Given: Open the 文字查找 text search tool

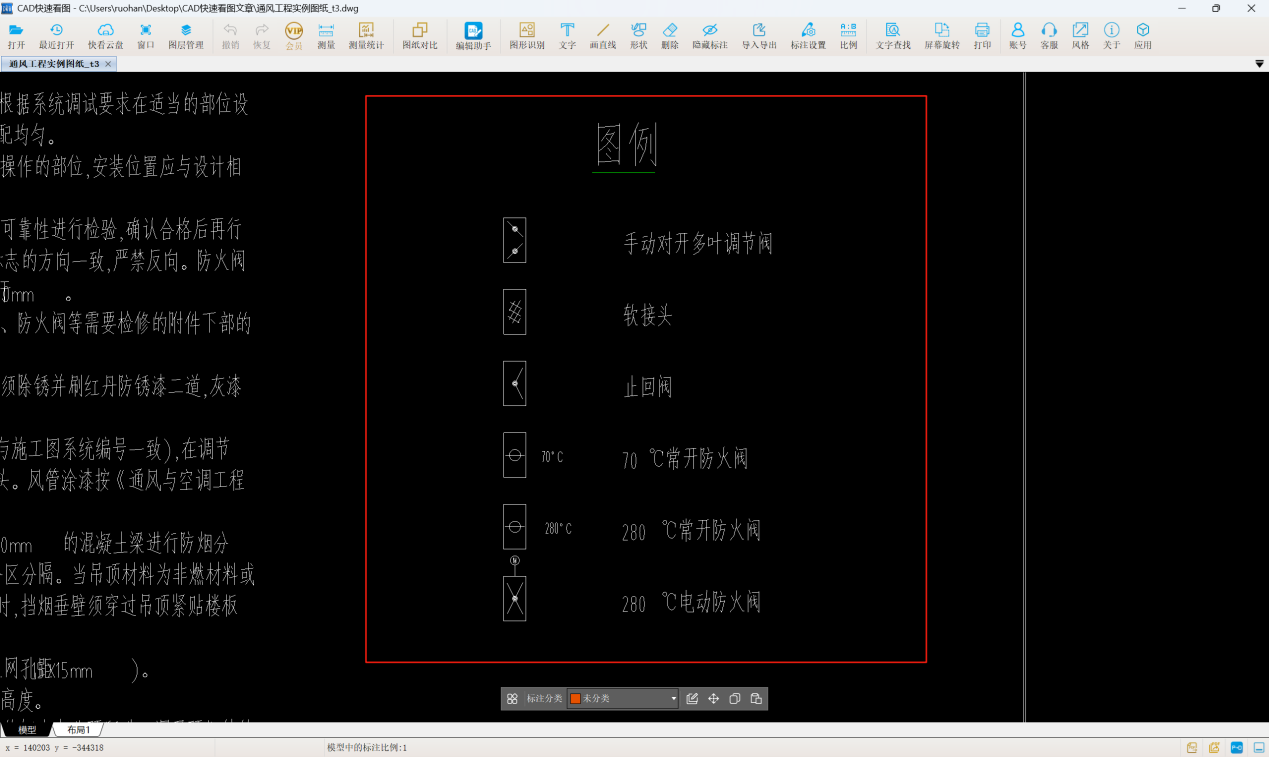Looking at the screenshot, I should [x=892, y=36].
